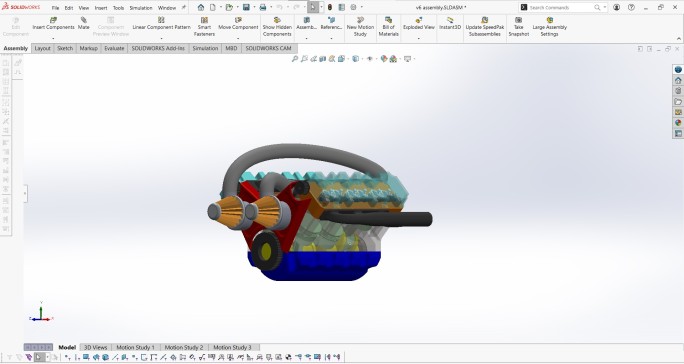The height and width of the screenshot is (364, 684).
Task: Click New Motion Study
Action: point(360,27)
